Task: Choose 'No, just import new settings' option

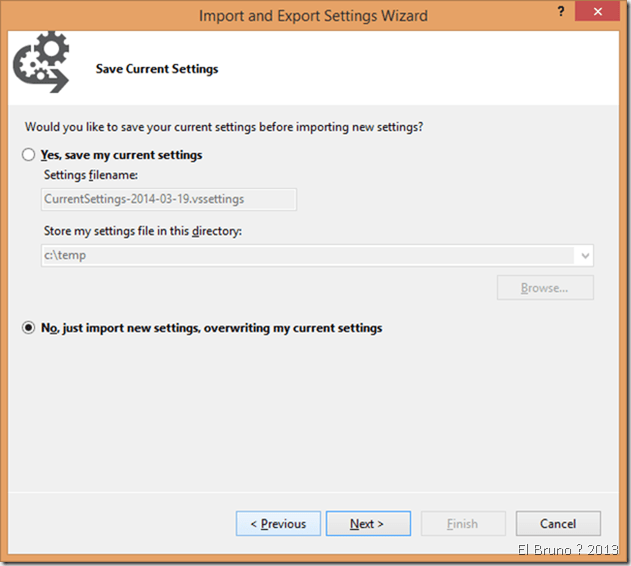Action: coord(29,328)
